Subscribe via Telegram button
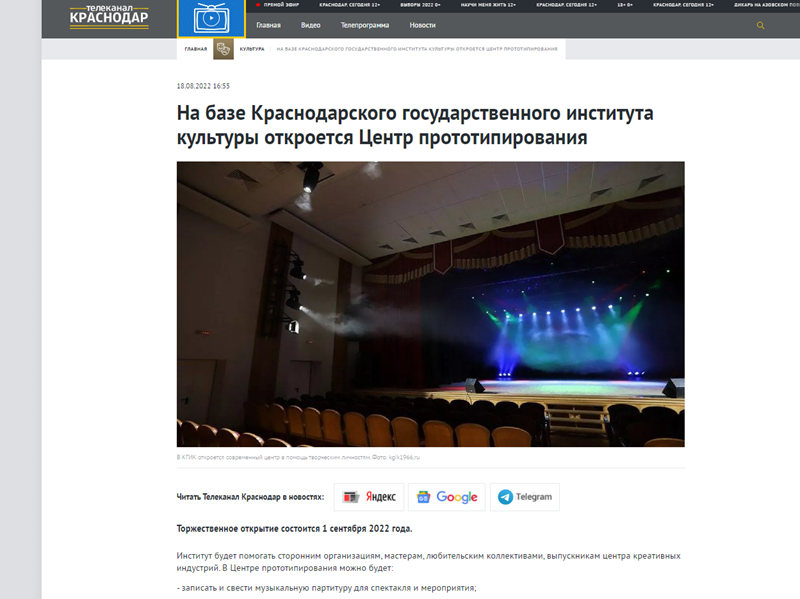The image size is (800, 599). [525, 497]
